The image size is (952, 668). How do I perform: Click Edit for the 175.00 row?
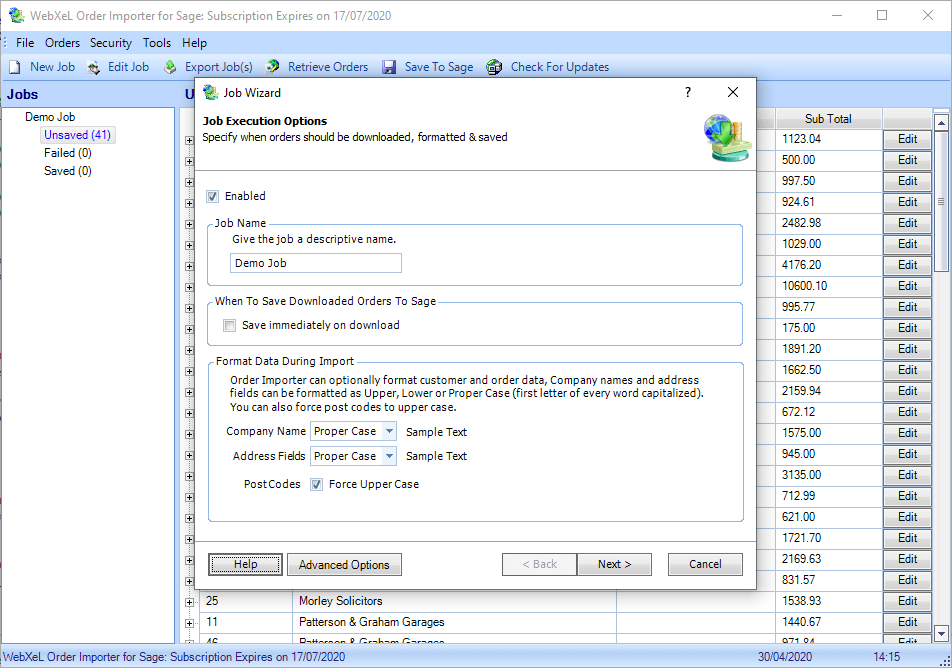click(x=907, y=328)
